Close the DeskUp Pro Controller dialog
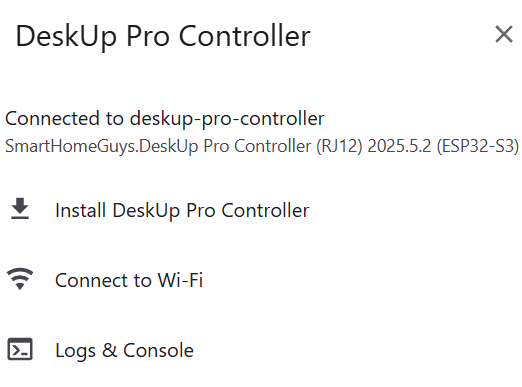The image size is (522, 387). 504,34
